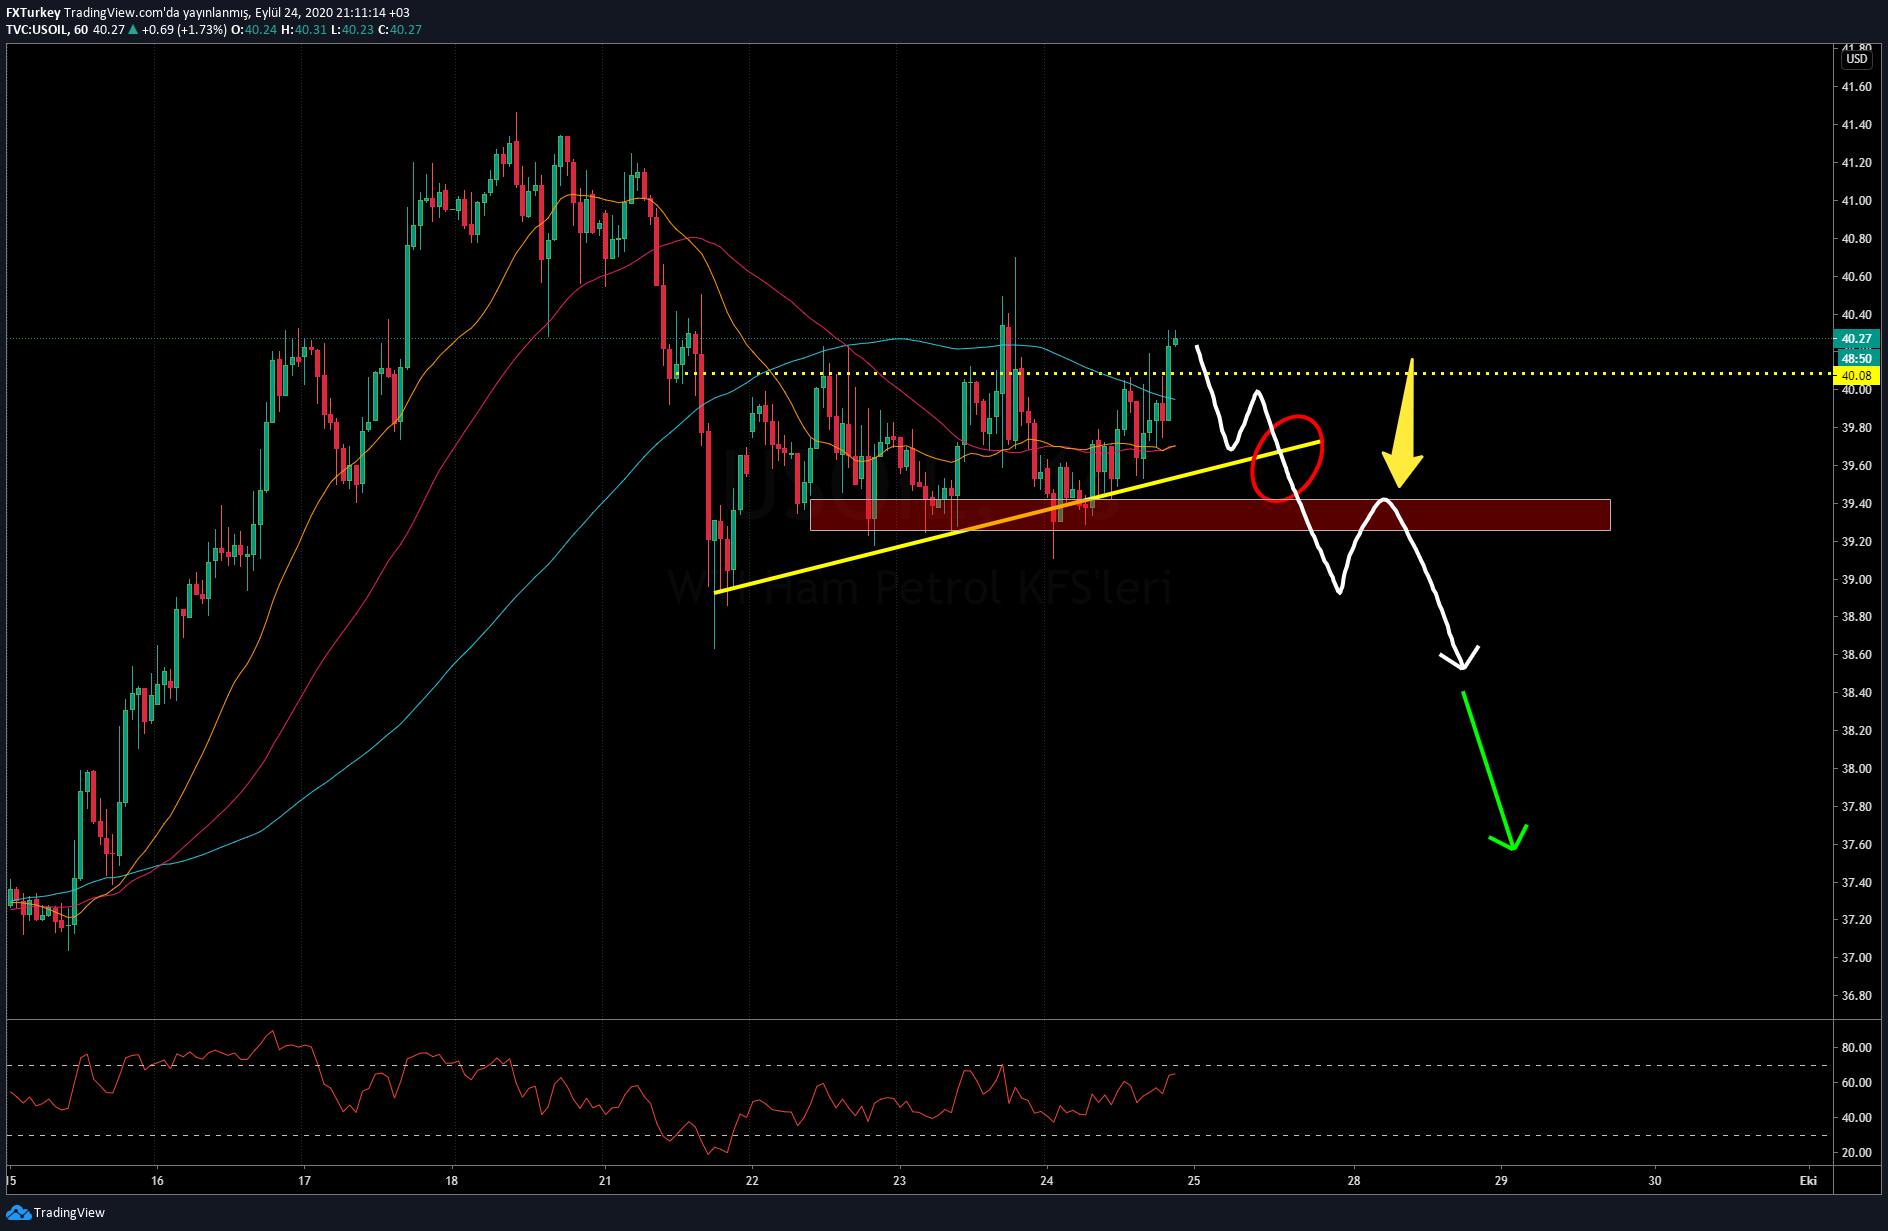Click the 41.20 price axis label

(1856, 163)
